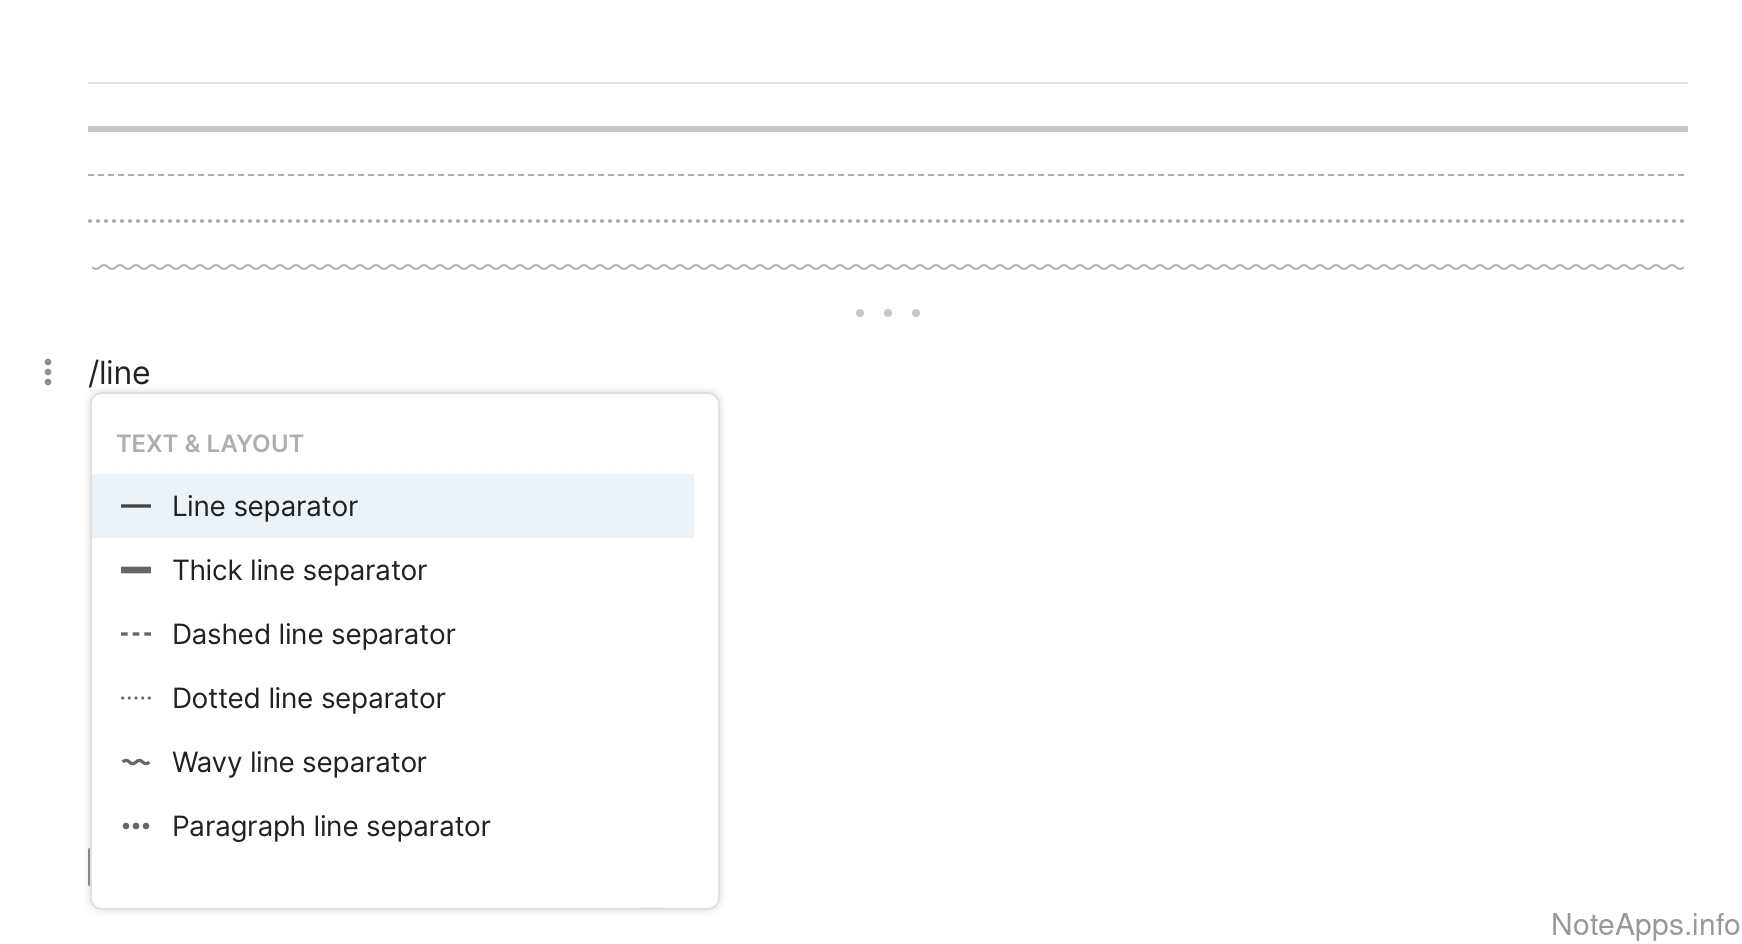Select the thin solid divider in the document
1742x944 pixels.
(x=887, y=83)
